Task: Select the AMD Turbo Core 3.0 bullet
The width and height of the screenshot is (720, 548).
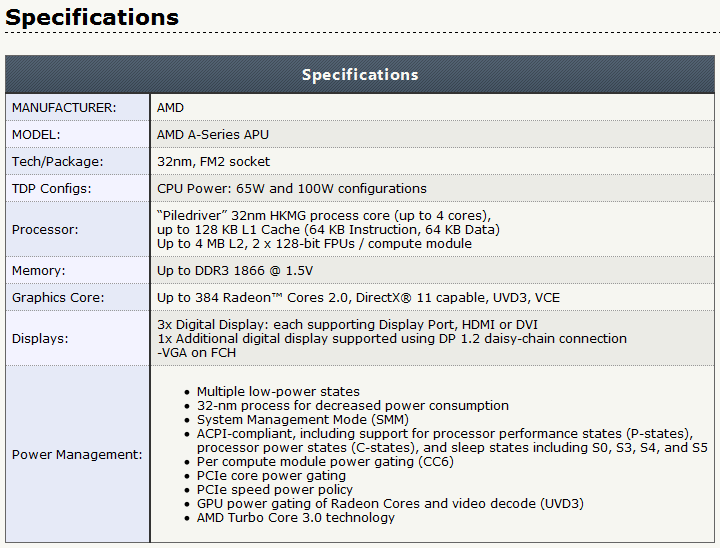Action: click(296, 518)
